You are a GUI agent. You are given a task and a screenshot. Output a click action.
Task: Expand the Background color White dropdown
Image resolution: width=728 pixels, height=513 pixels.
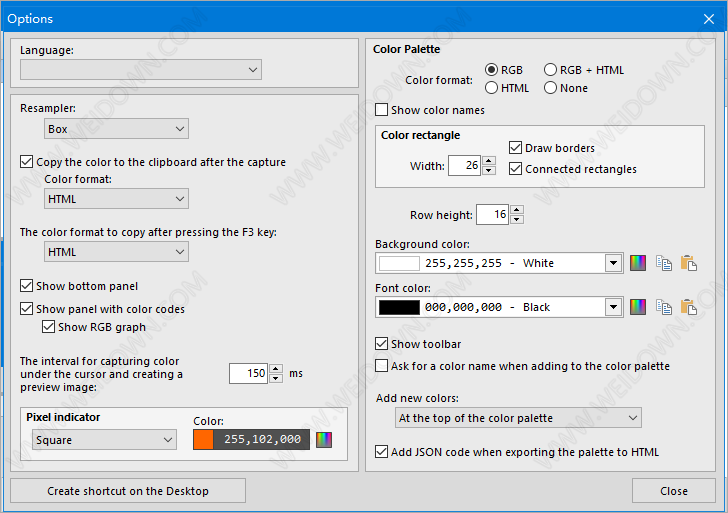tap(613, 263)
